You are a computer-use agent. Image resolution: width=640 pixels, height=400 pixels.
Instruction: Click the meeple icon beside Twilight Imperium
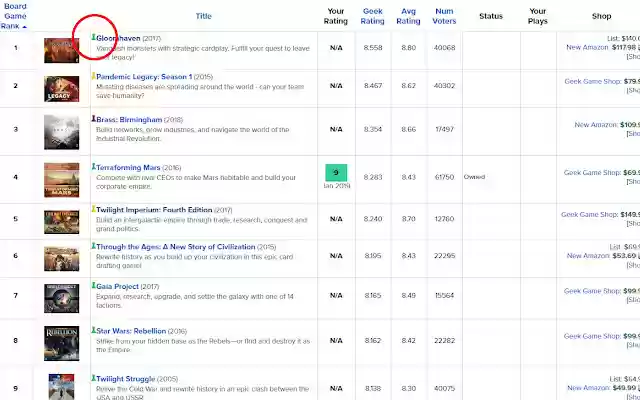(x=93, y=209)
